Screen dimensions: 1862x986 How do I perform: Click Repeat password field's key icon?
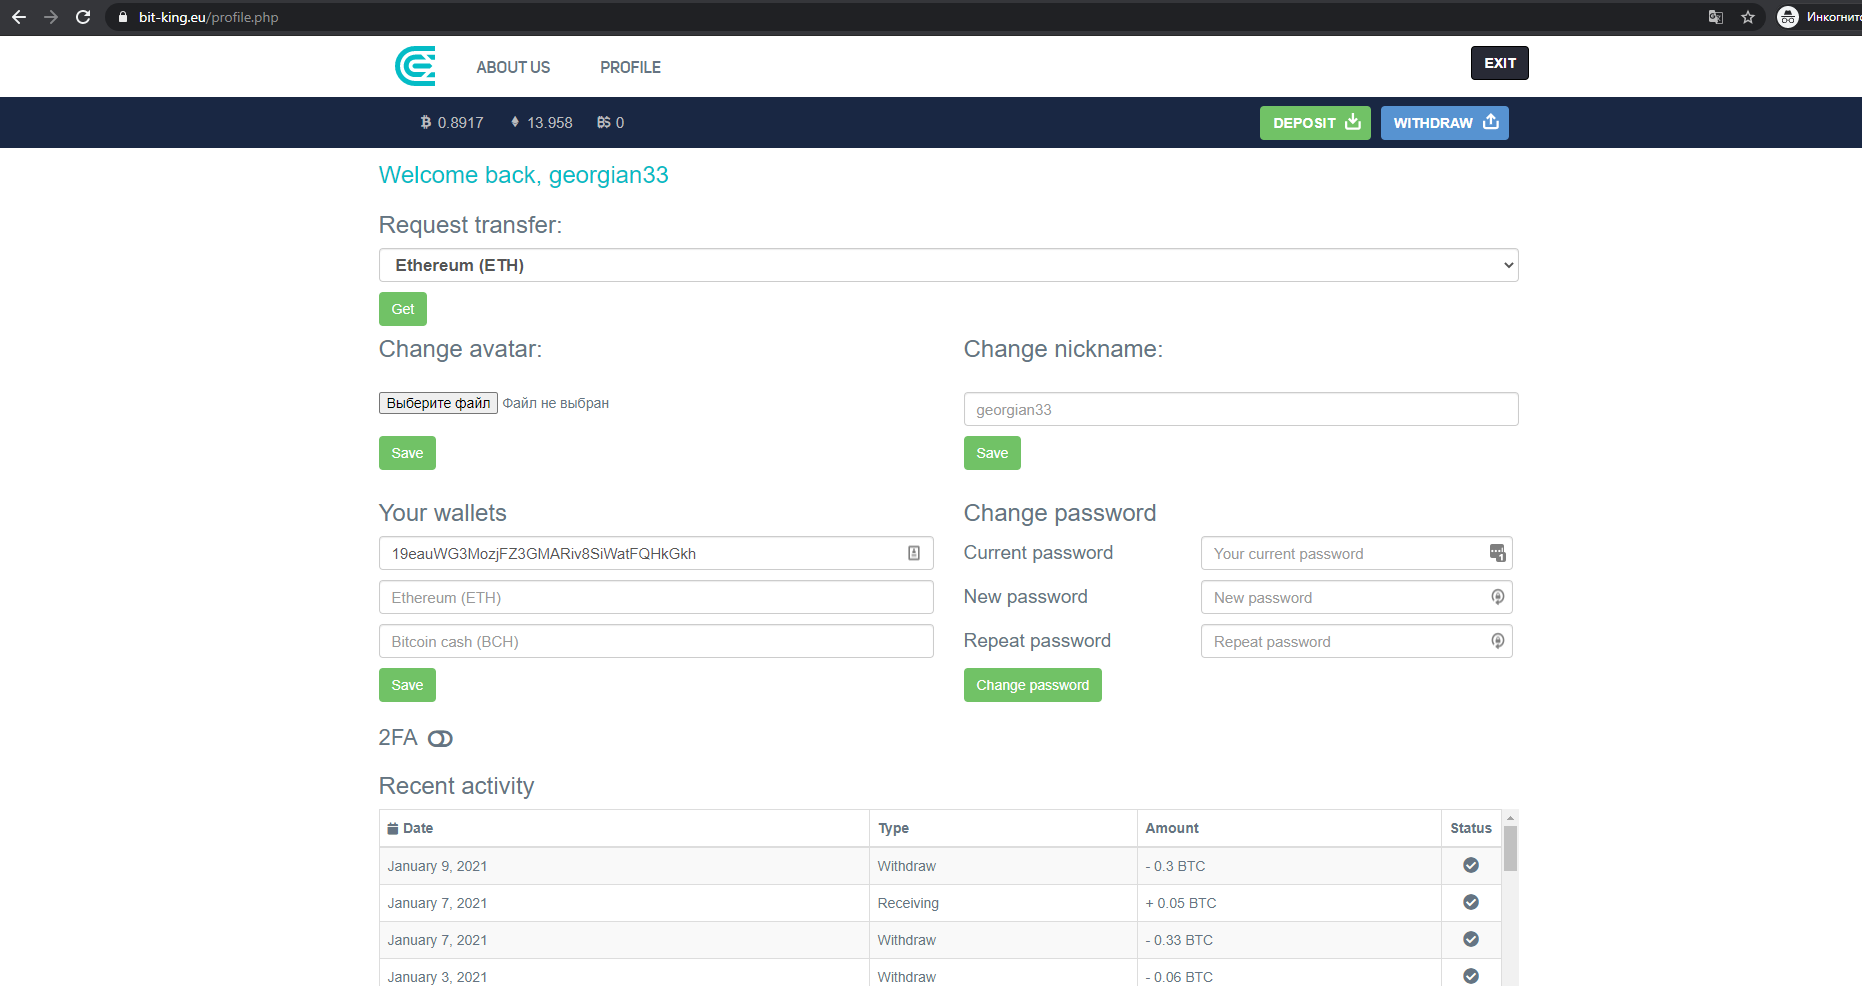(1497, 641)
